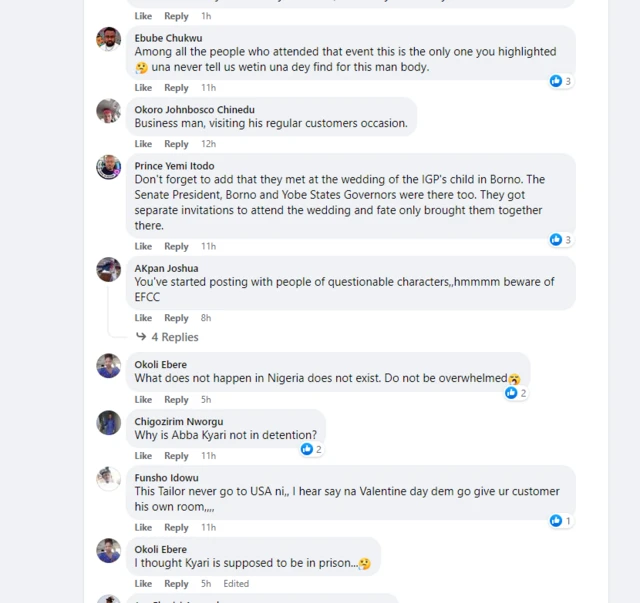Viewport: 640px width, 603px height.
Task: Like AKpan Joshua's comment
Action: pos(143,318)
